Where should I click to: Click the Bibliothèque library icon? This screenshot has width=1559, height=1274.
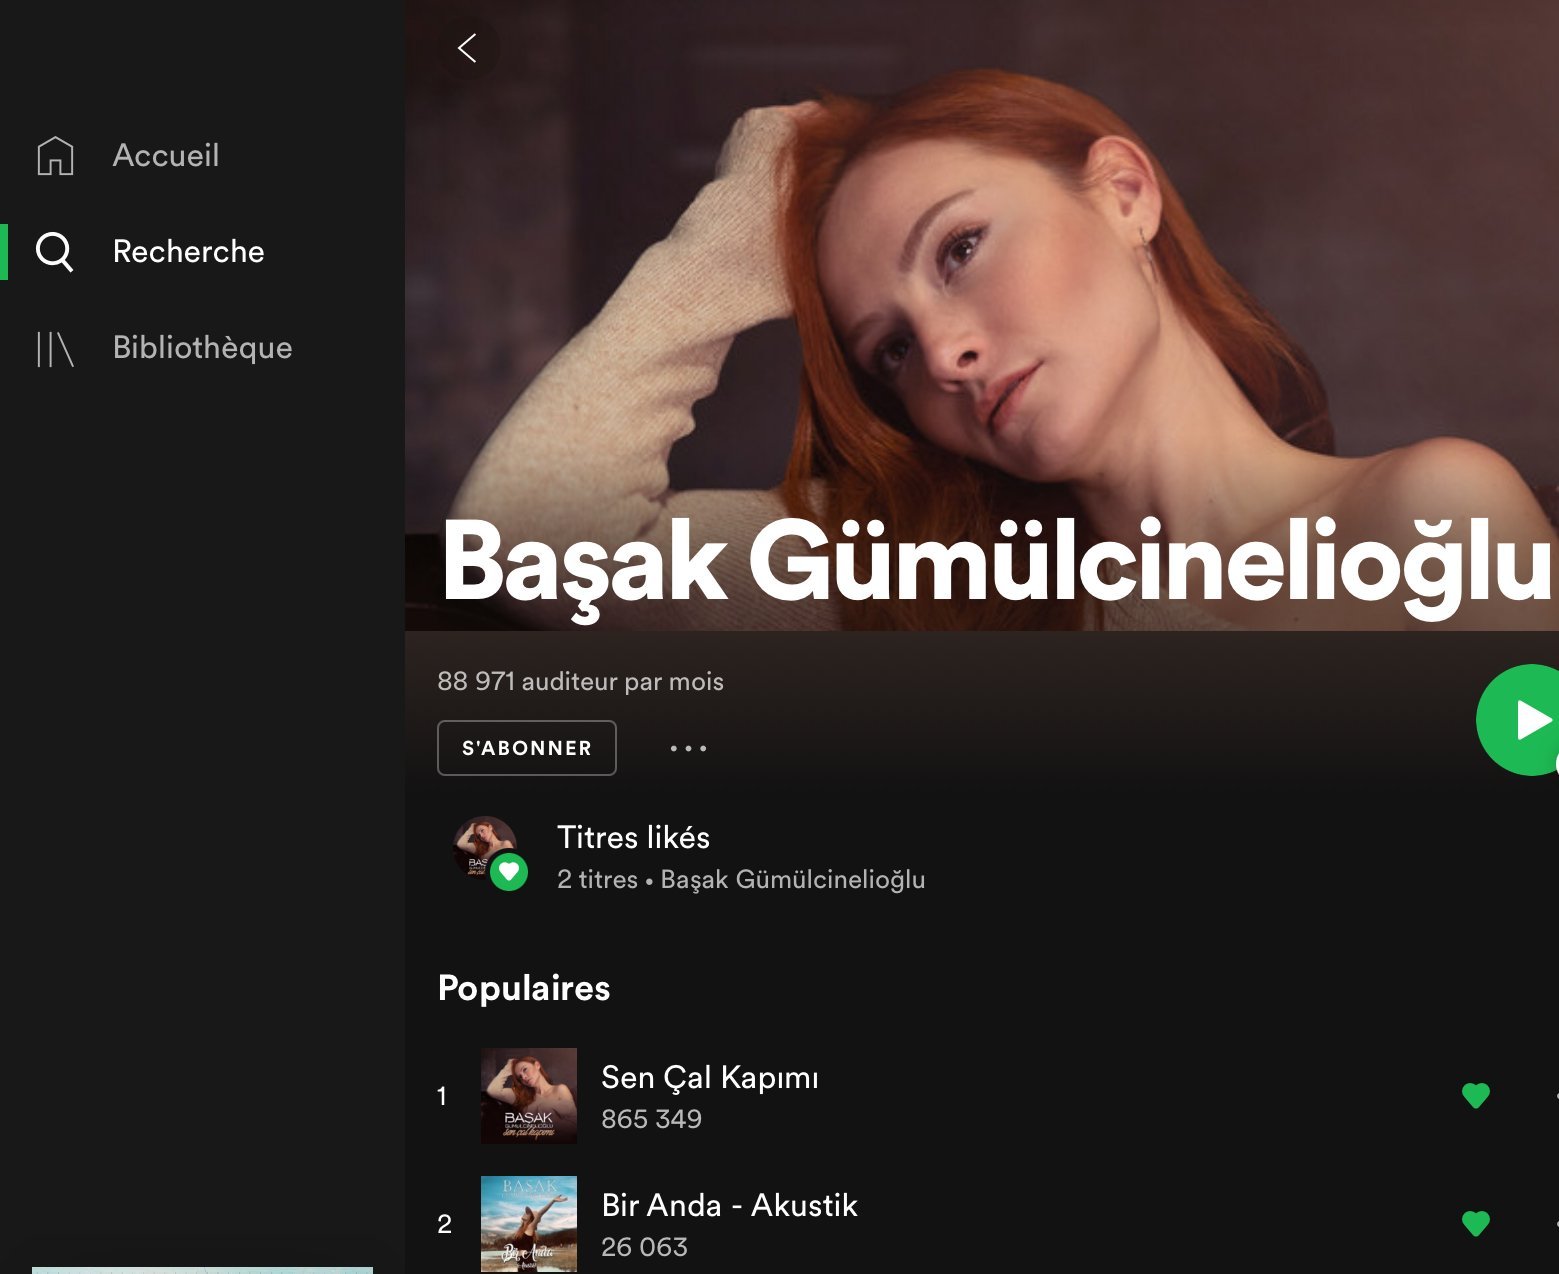55,349
